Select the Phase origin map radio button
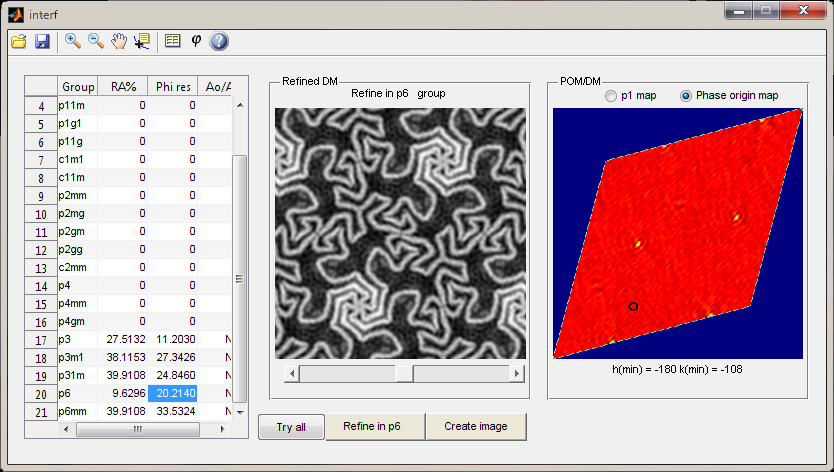The image size is (834, 472). pos(686,96)
